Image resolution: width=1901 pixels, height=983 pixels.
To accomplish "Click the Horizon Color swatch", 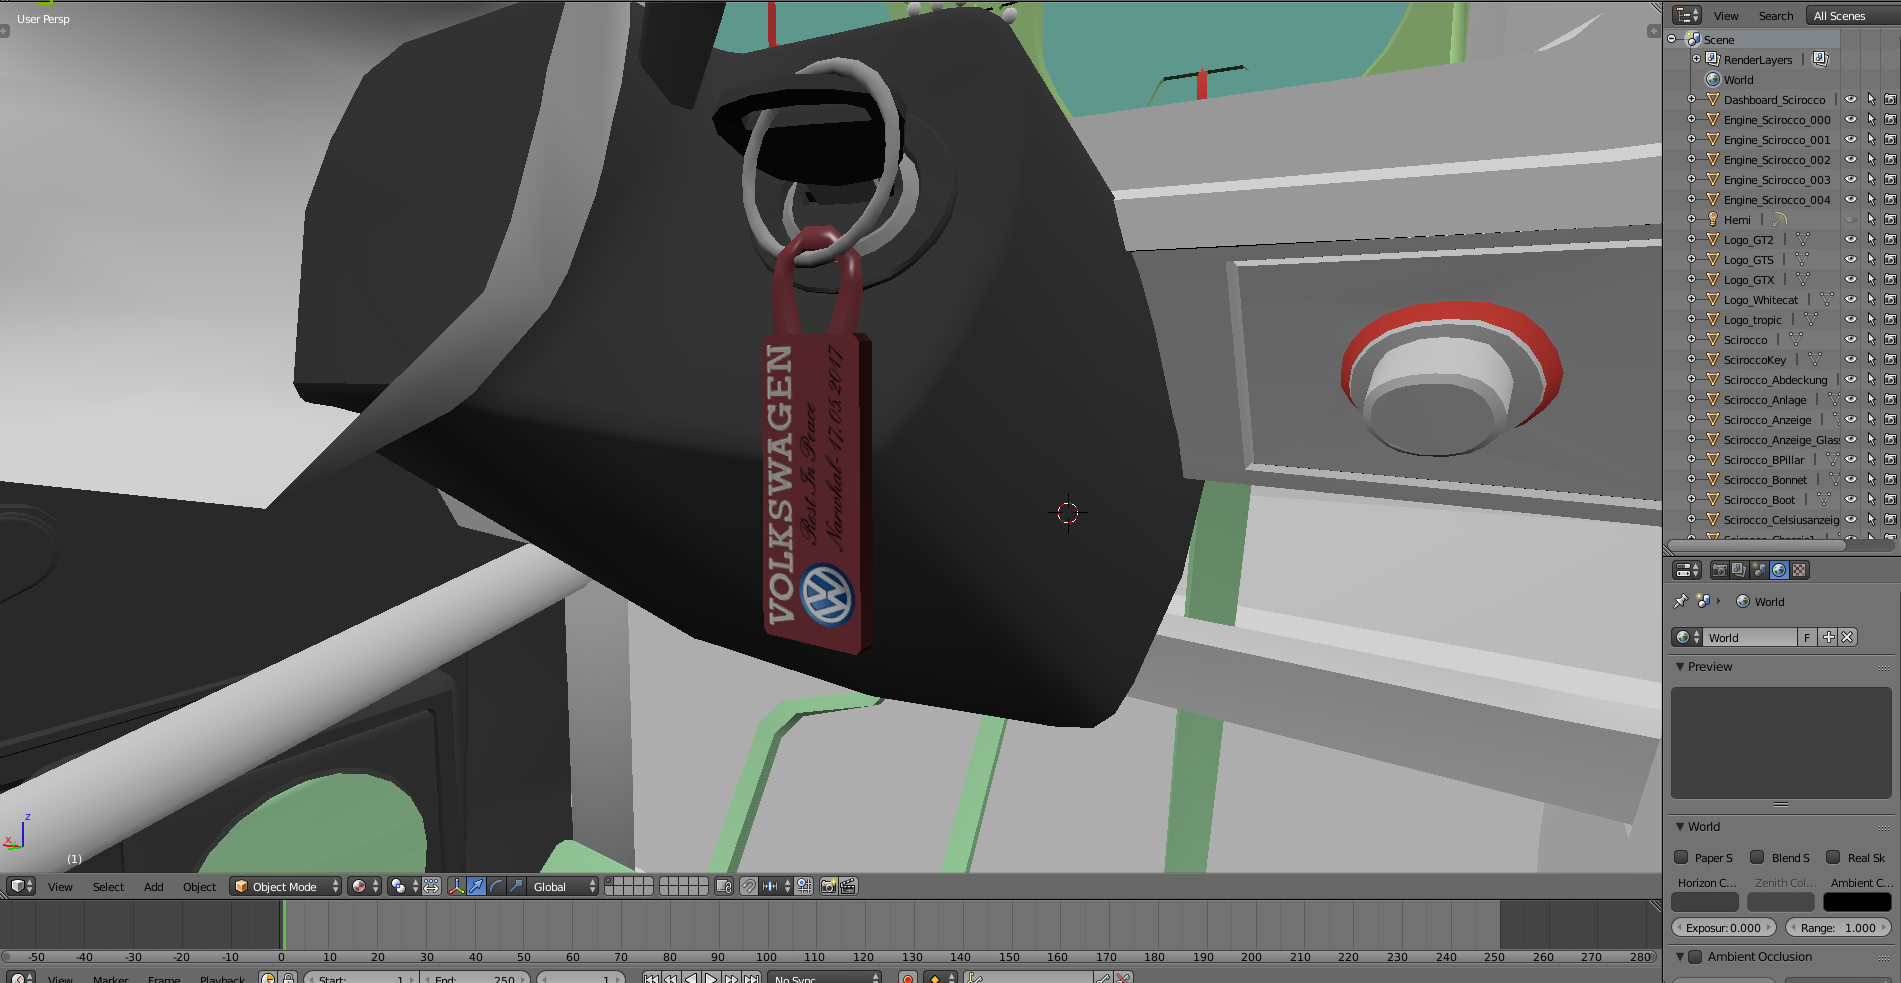I will point(1705,902).
